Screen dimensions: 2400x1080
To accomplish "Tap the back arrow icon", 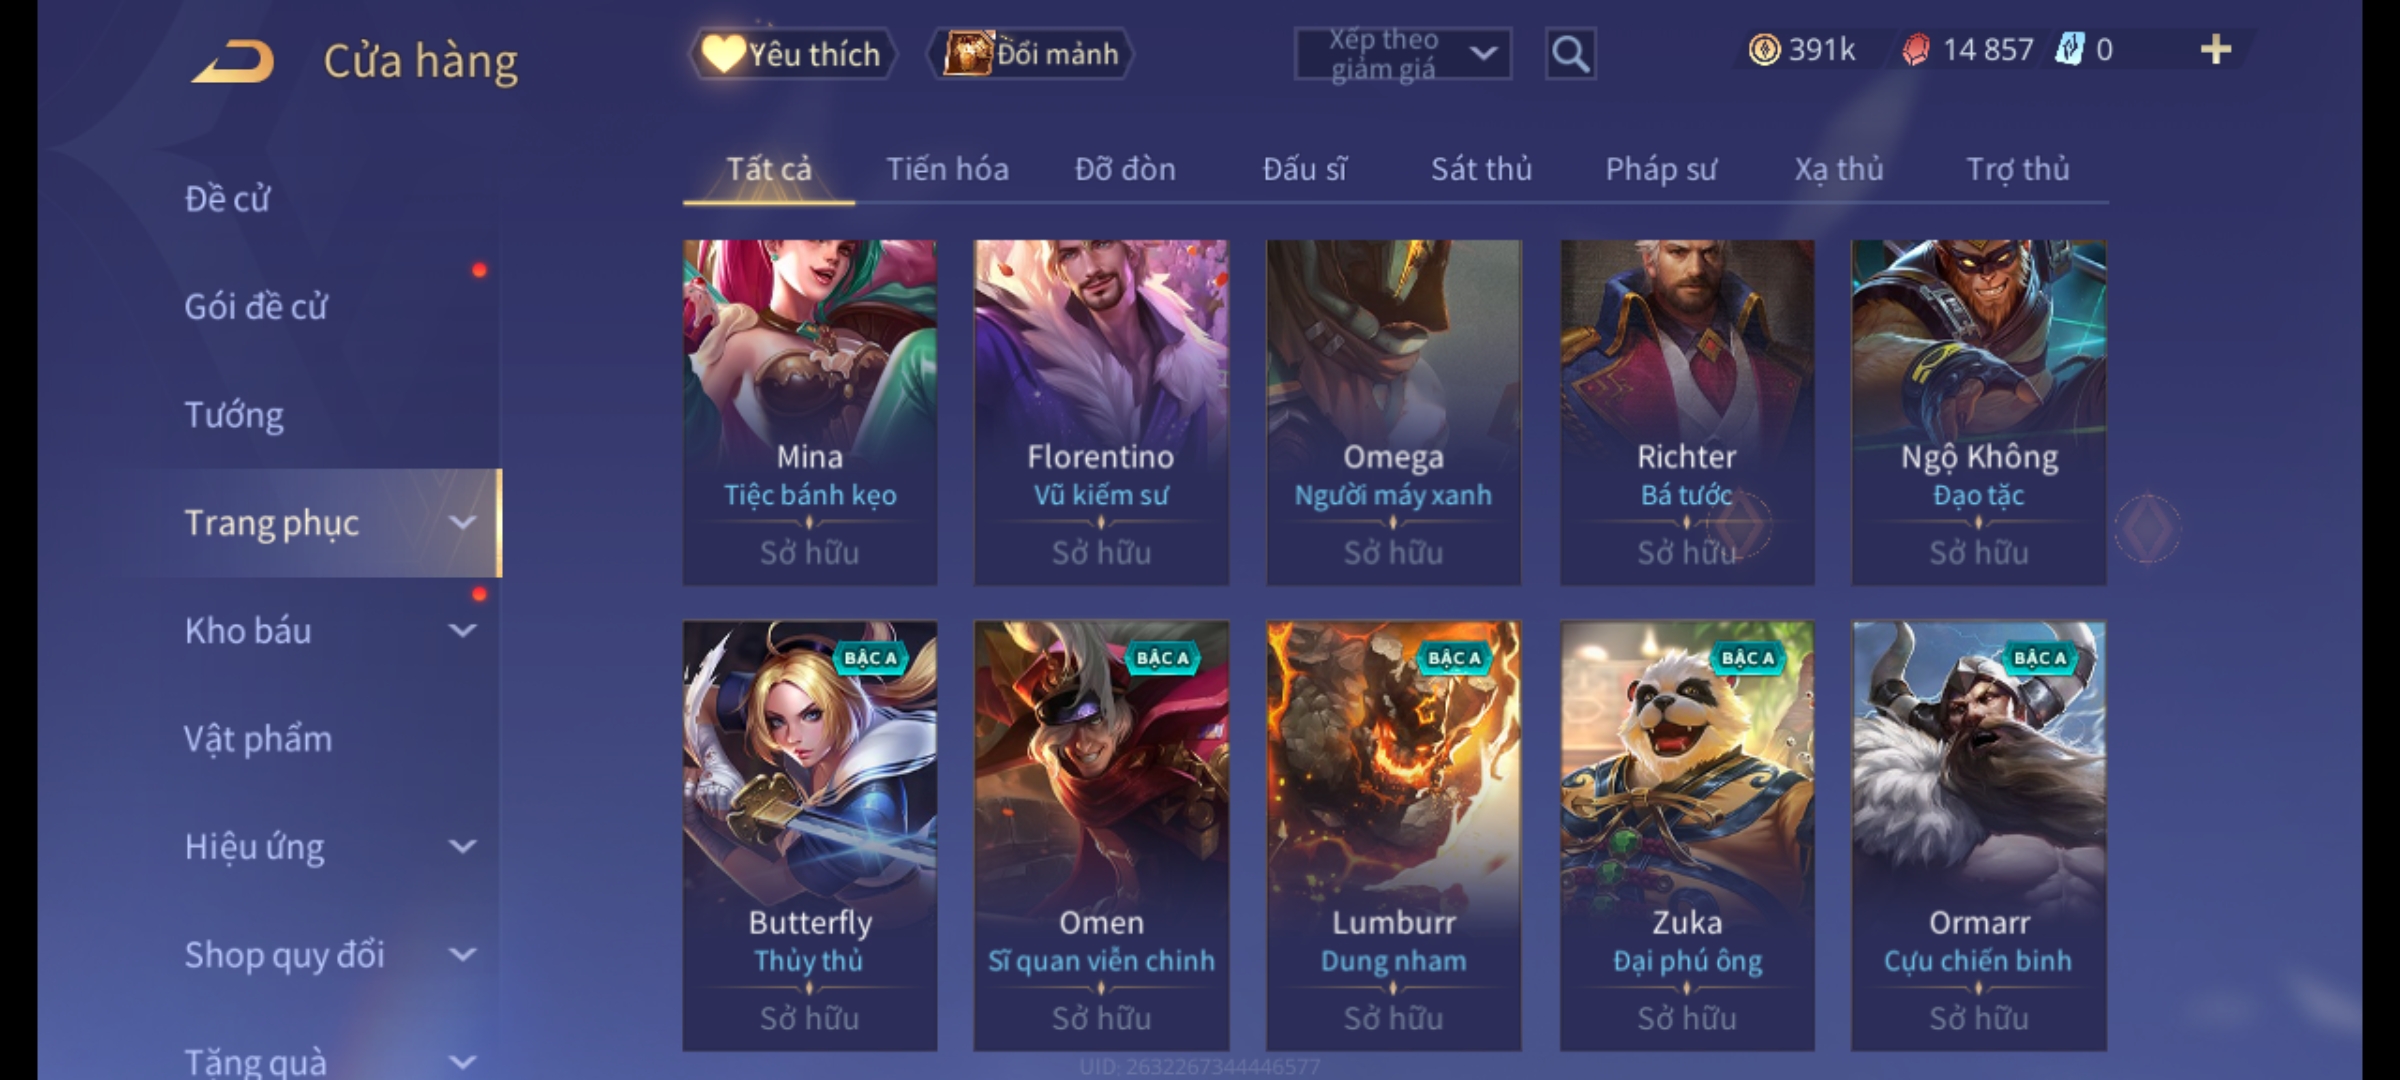I will 233,60.
